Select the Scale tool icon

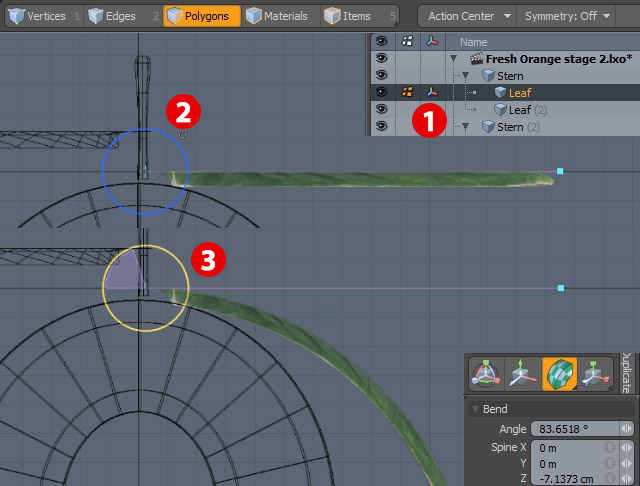tap(595, 374)
